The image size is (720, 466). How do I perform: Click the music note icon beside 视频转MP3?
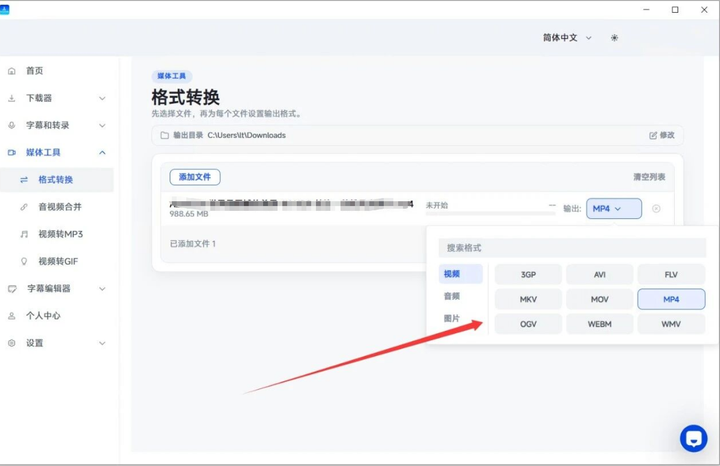pyautogui.click(x=24, y=234)
